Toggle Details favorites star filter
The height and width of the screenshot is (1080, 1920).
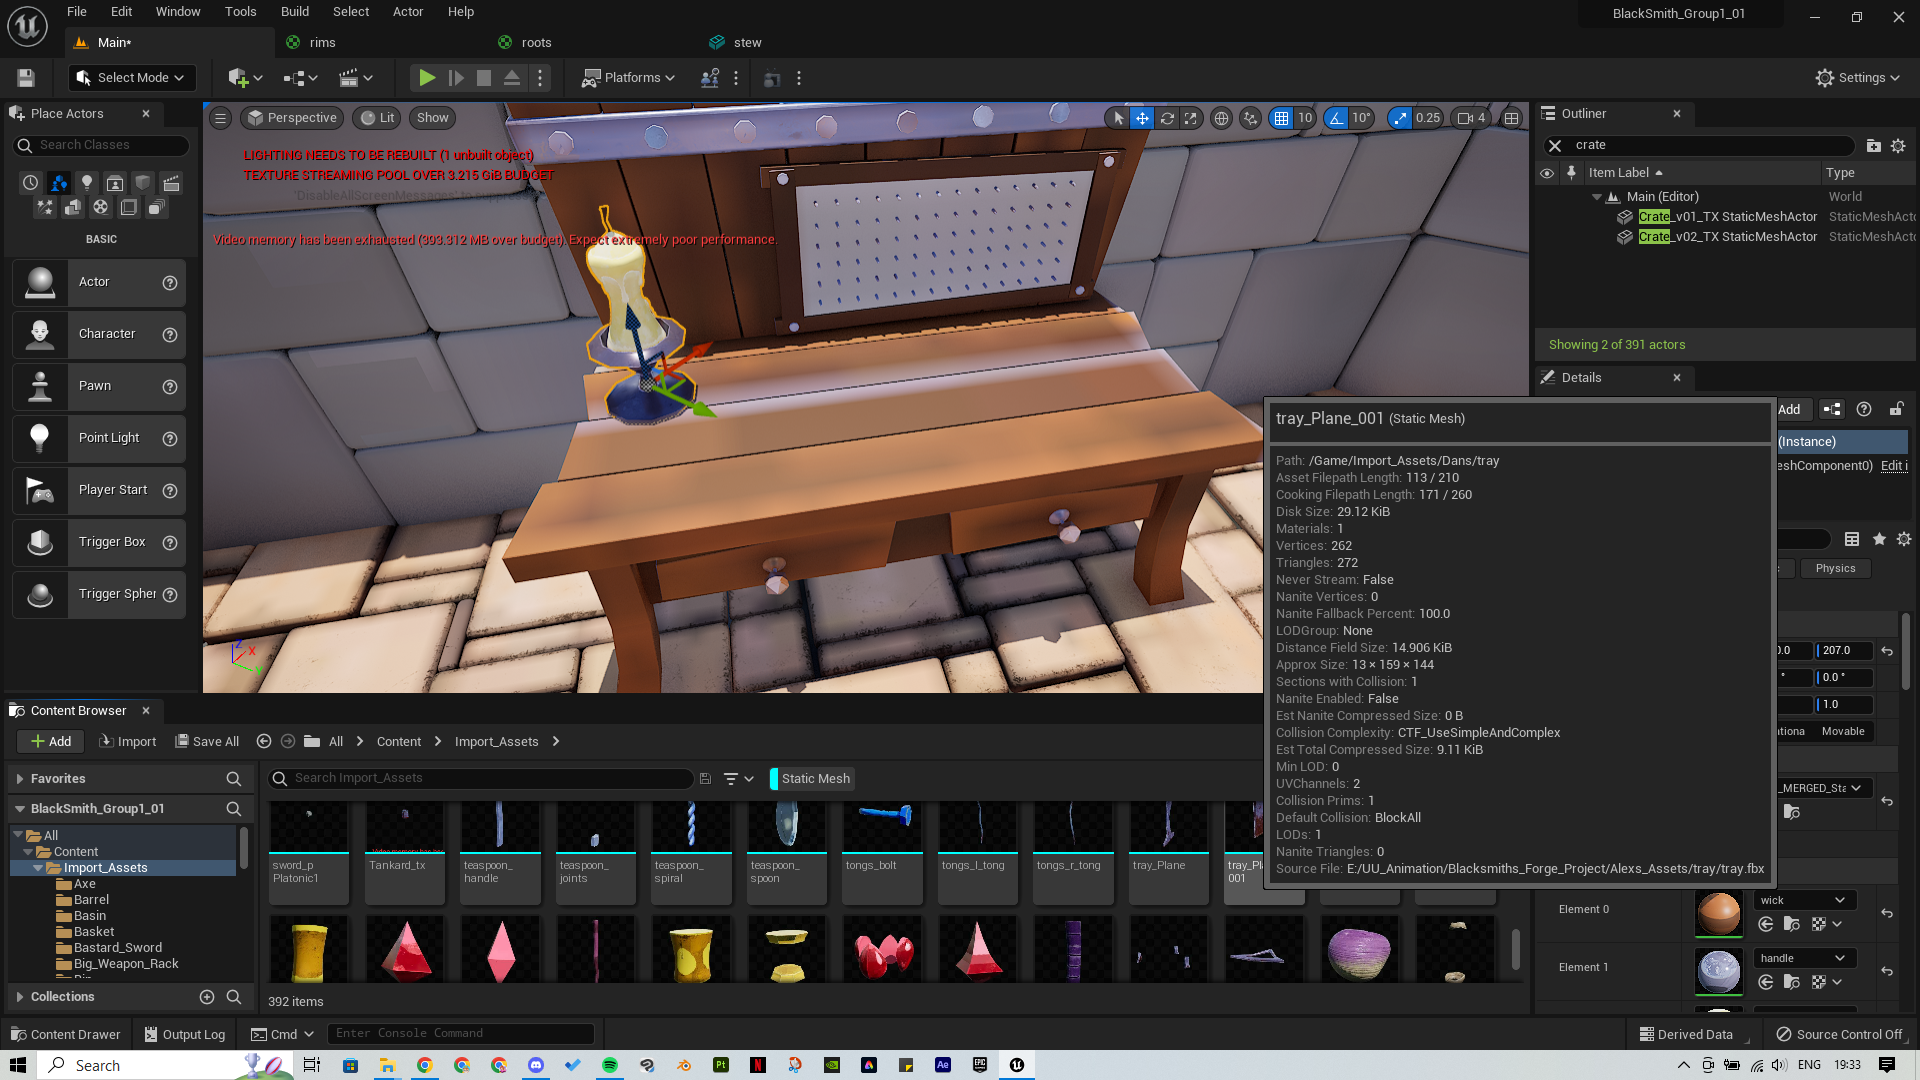(x=1879, y=539)
